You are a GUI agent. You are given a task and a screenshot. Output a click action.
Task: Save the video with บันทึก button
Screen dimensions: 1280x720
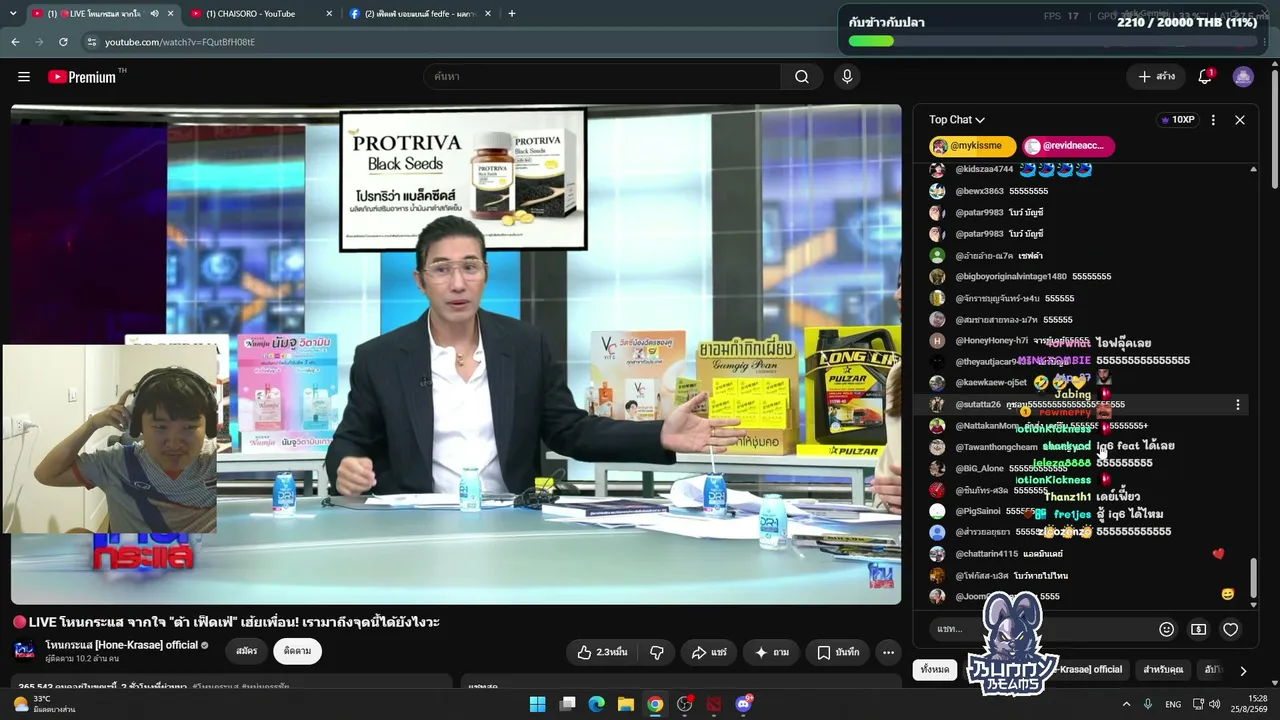(838, 652)
